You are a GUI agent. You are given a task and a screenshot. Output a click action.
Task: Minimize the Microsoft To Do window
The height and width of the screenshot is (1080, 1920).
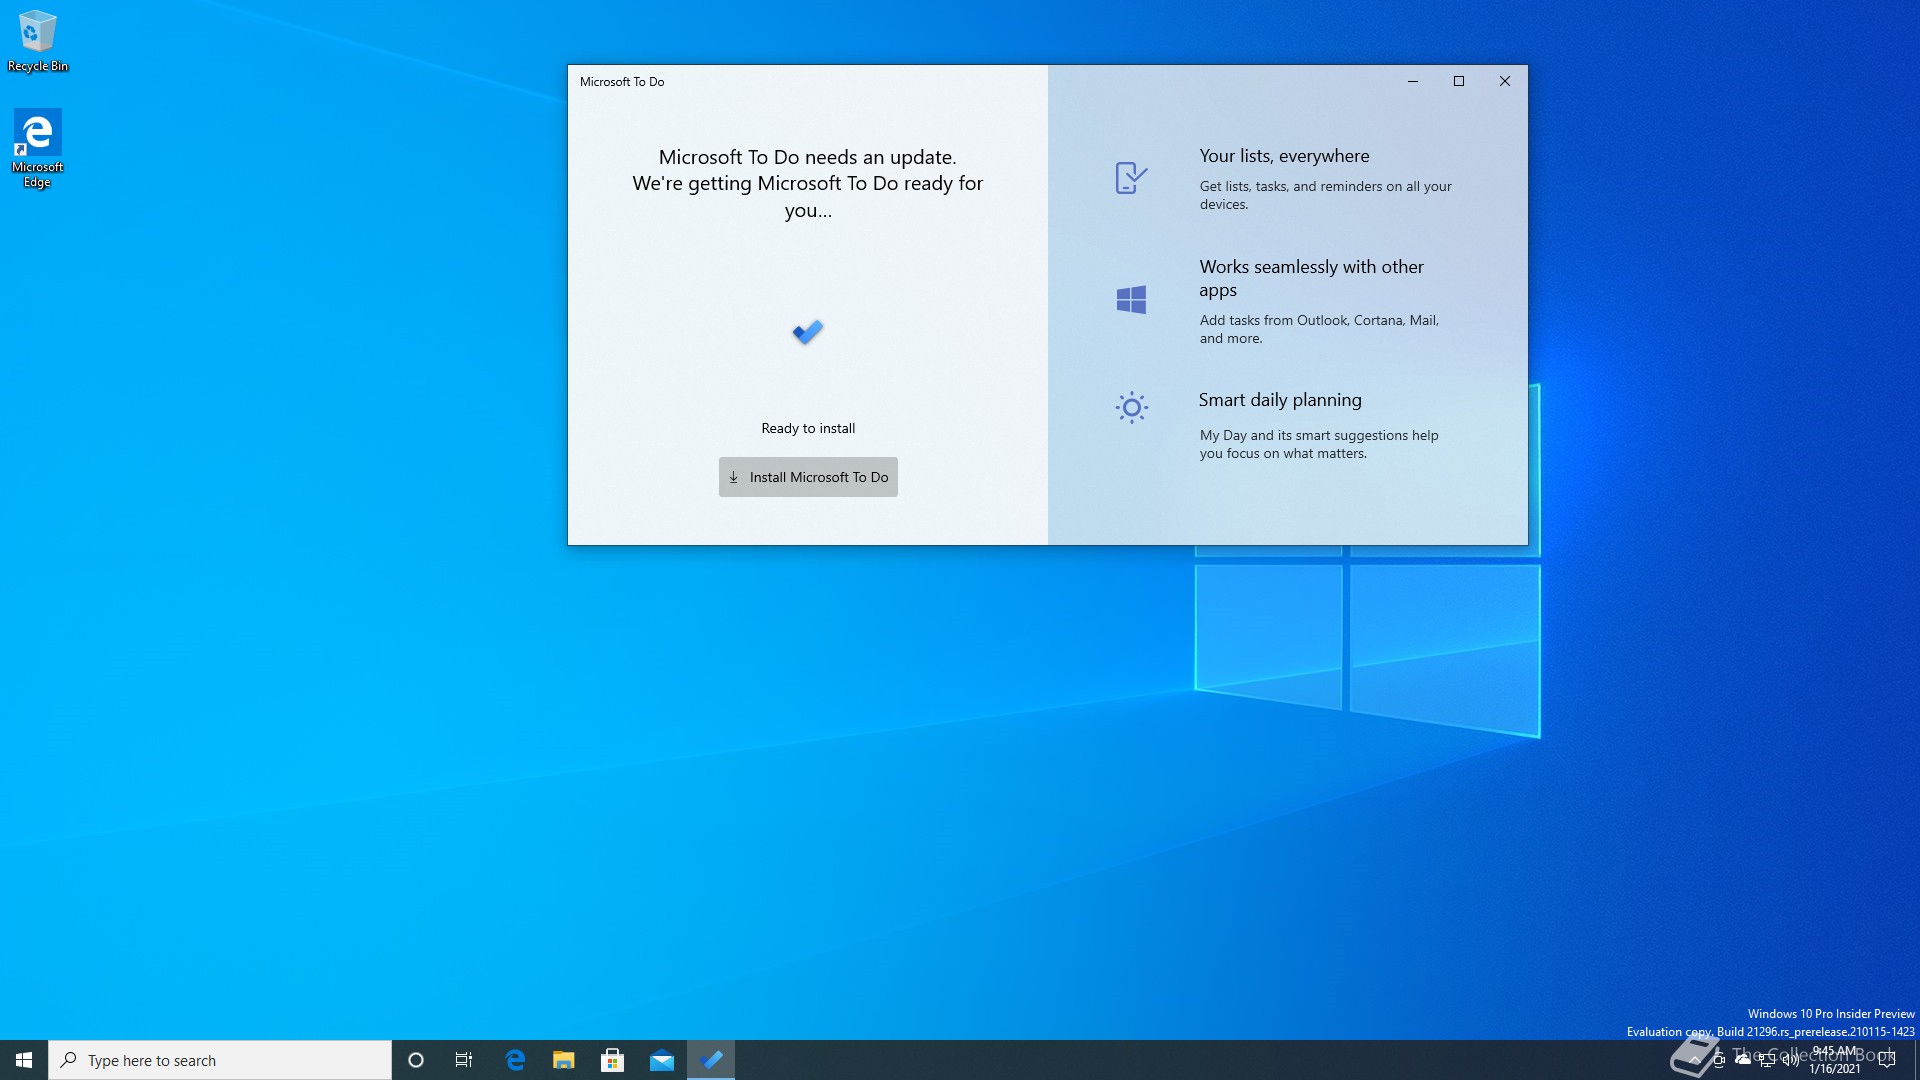(1413, 82)
